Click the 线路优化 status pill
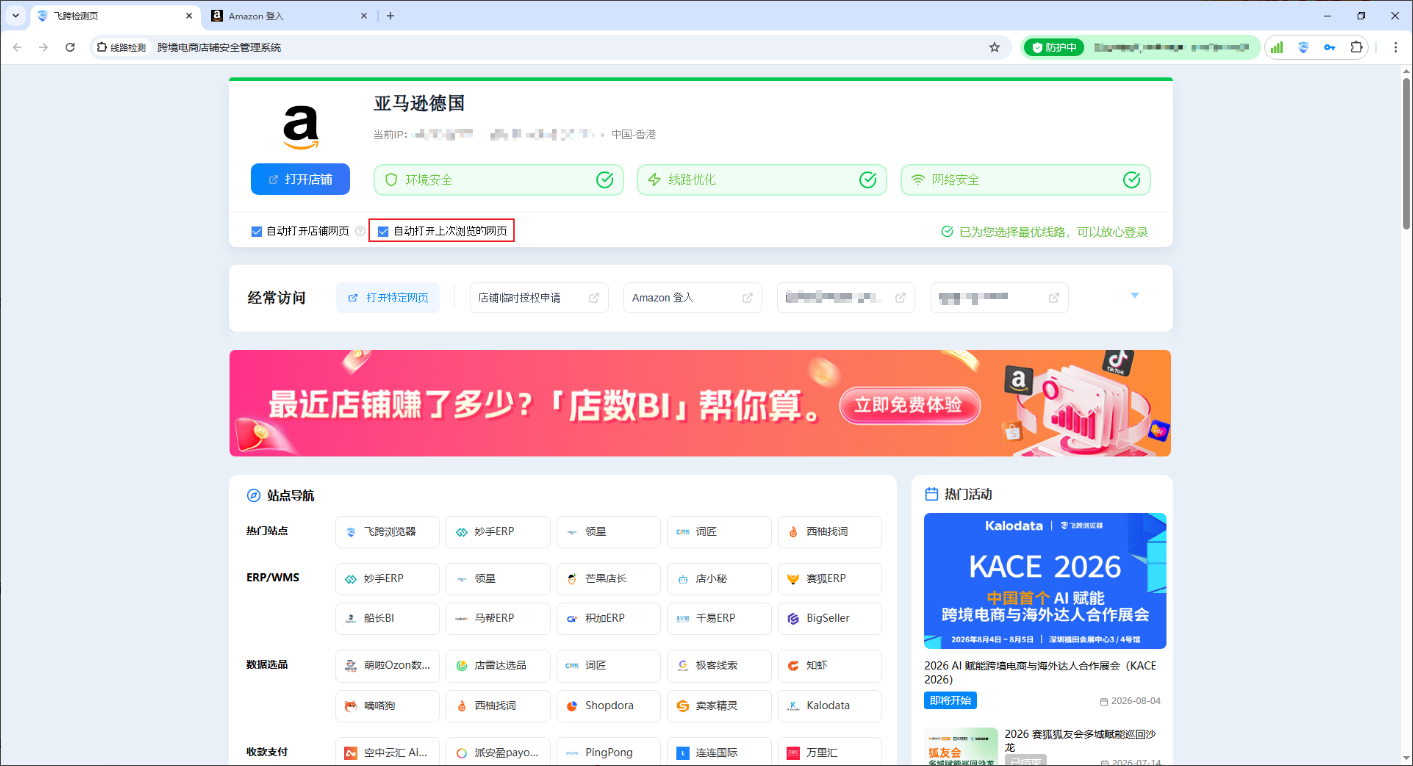The image size is (1413, 766). tap(762, 180)
